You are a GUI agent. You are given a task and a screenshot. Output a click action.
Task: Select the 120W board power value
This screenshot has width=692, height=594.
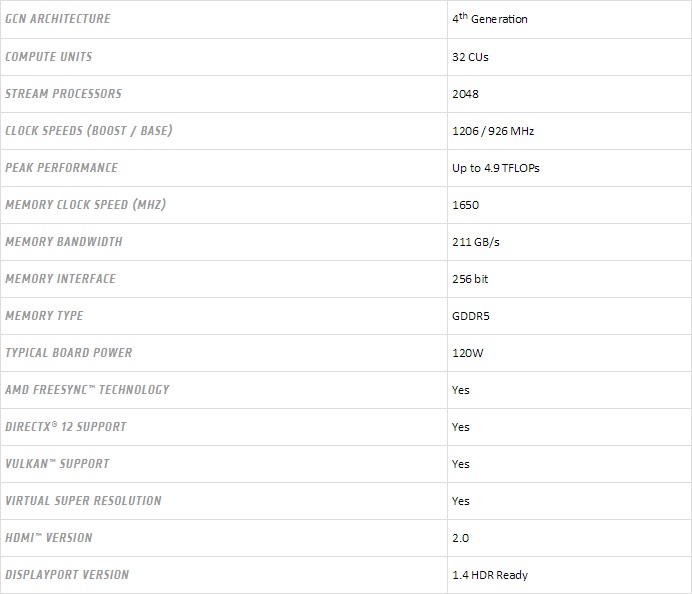click(468, 353)
